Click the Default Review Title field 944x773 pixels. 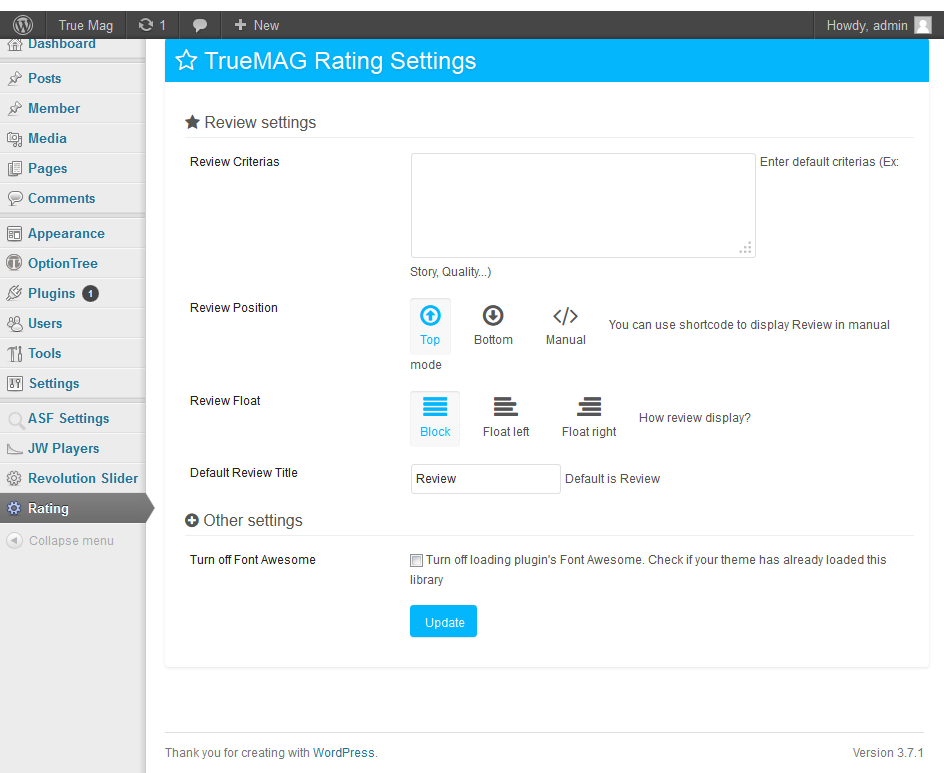(x=485, y=479)
